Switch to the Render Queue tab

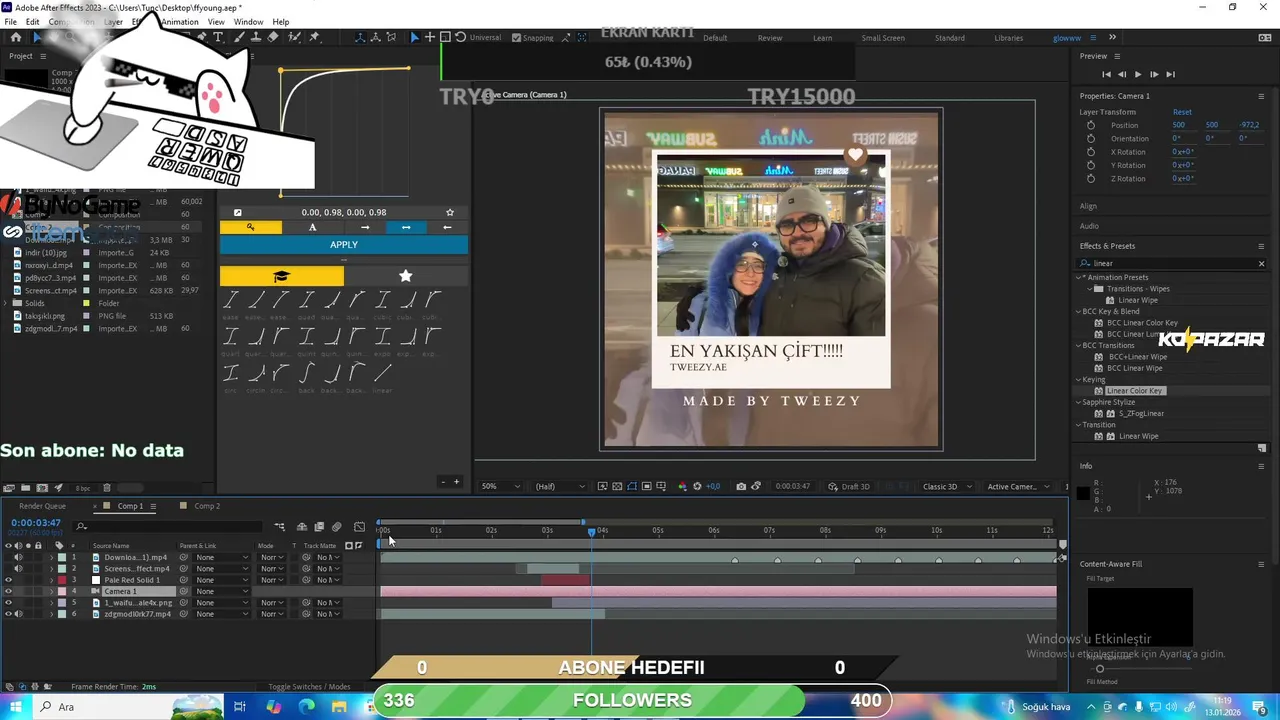(x=42, y=506)
